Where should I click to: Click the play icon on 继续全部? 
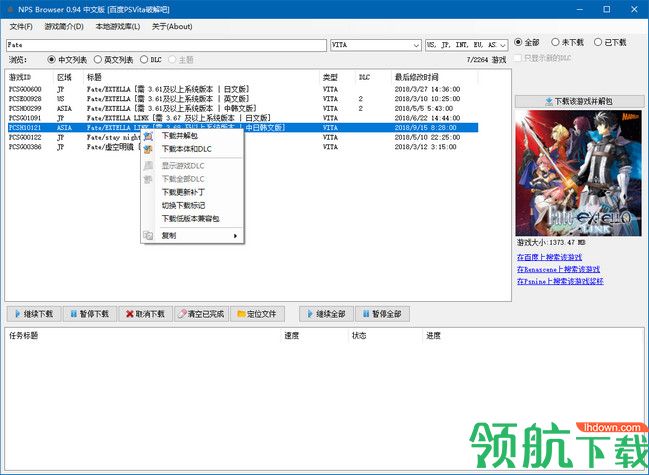tap(310, 314)
